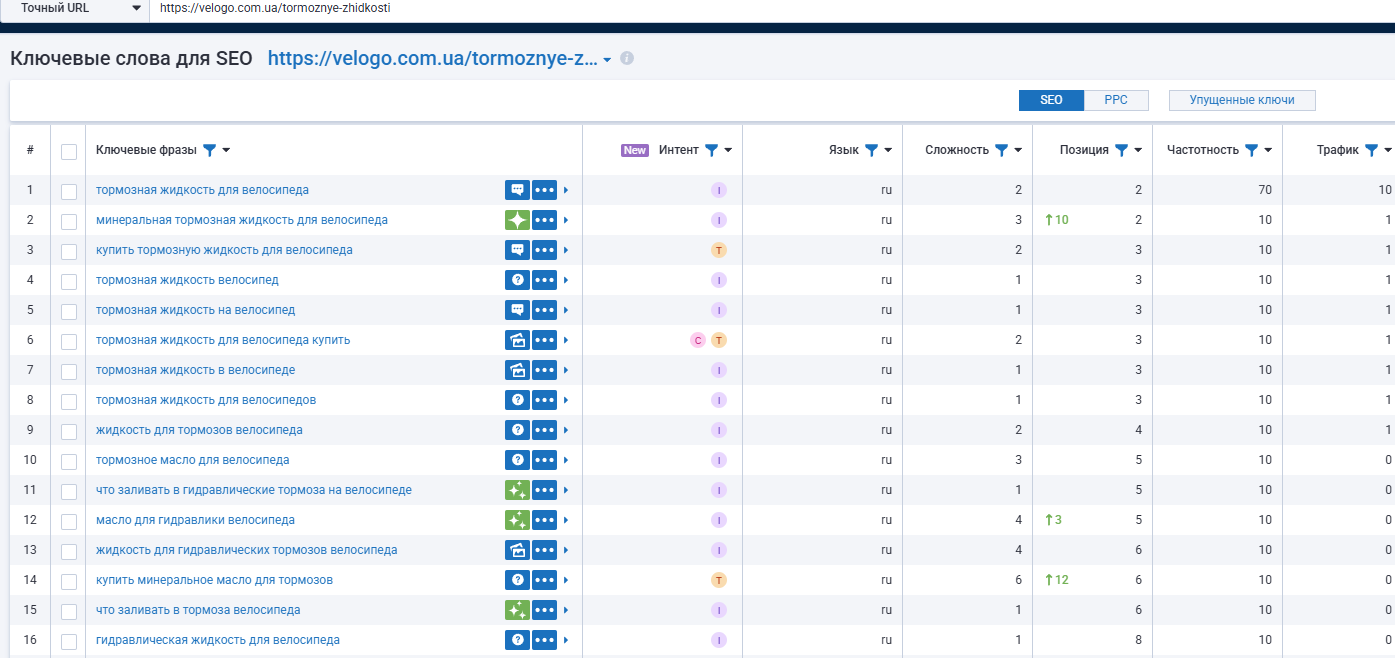Open three-dots menu for 'масло для гидравлики велосипеда'
The height and width of the screenshot is (658, 1395).
point(544,520)
